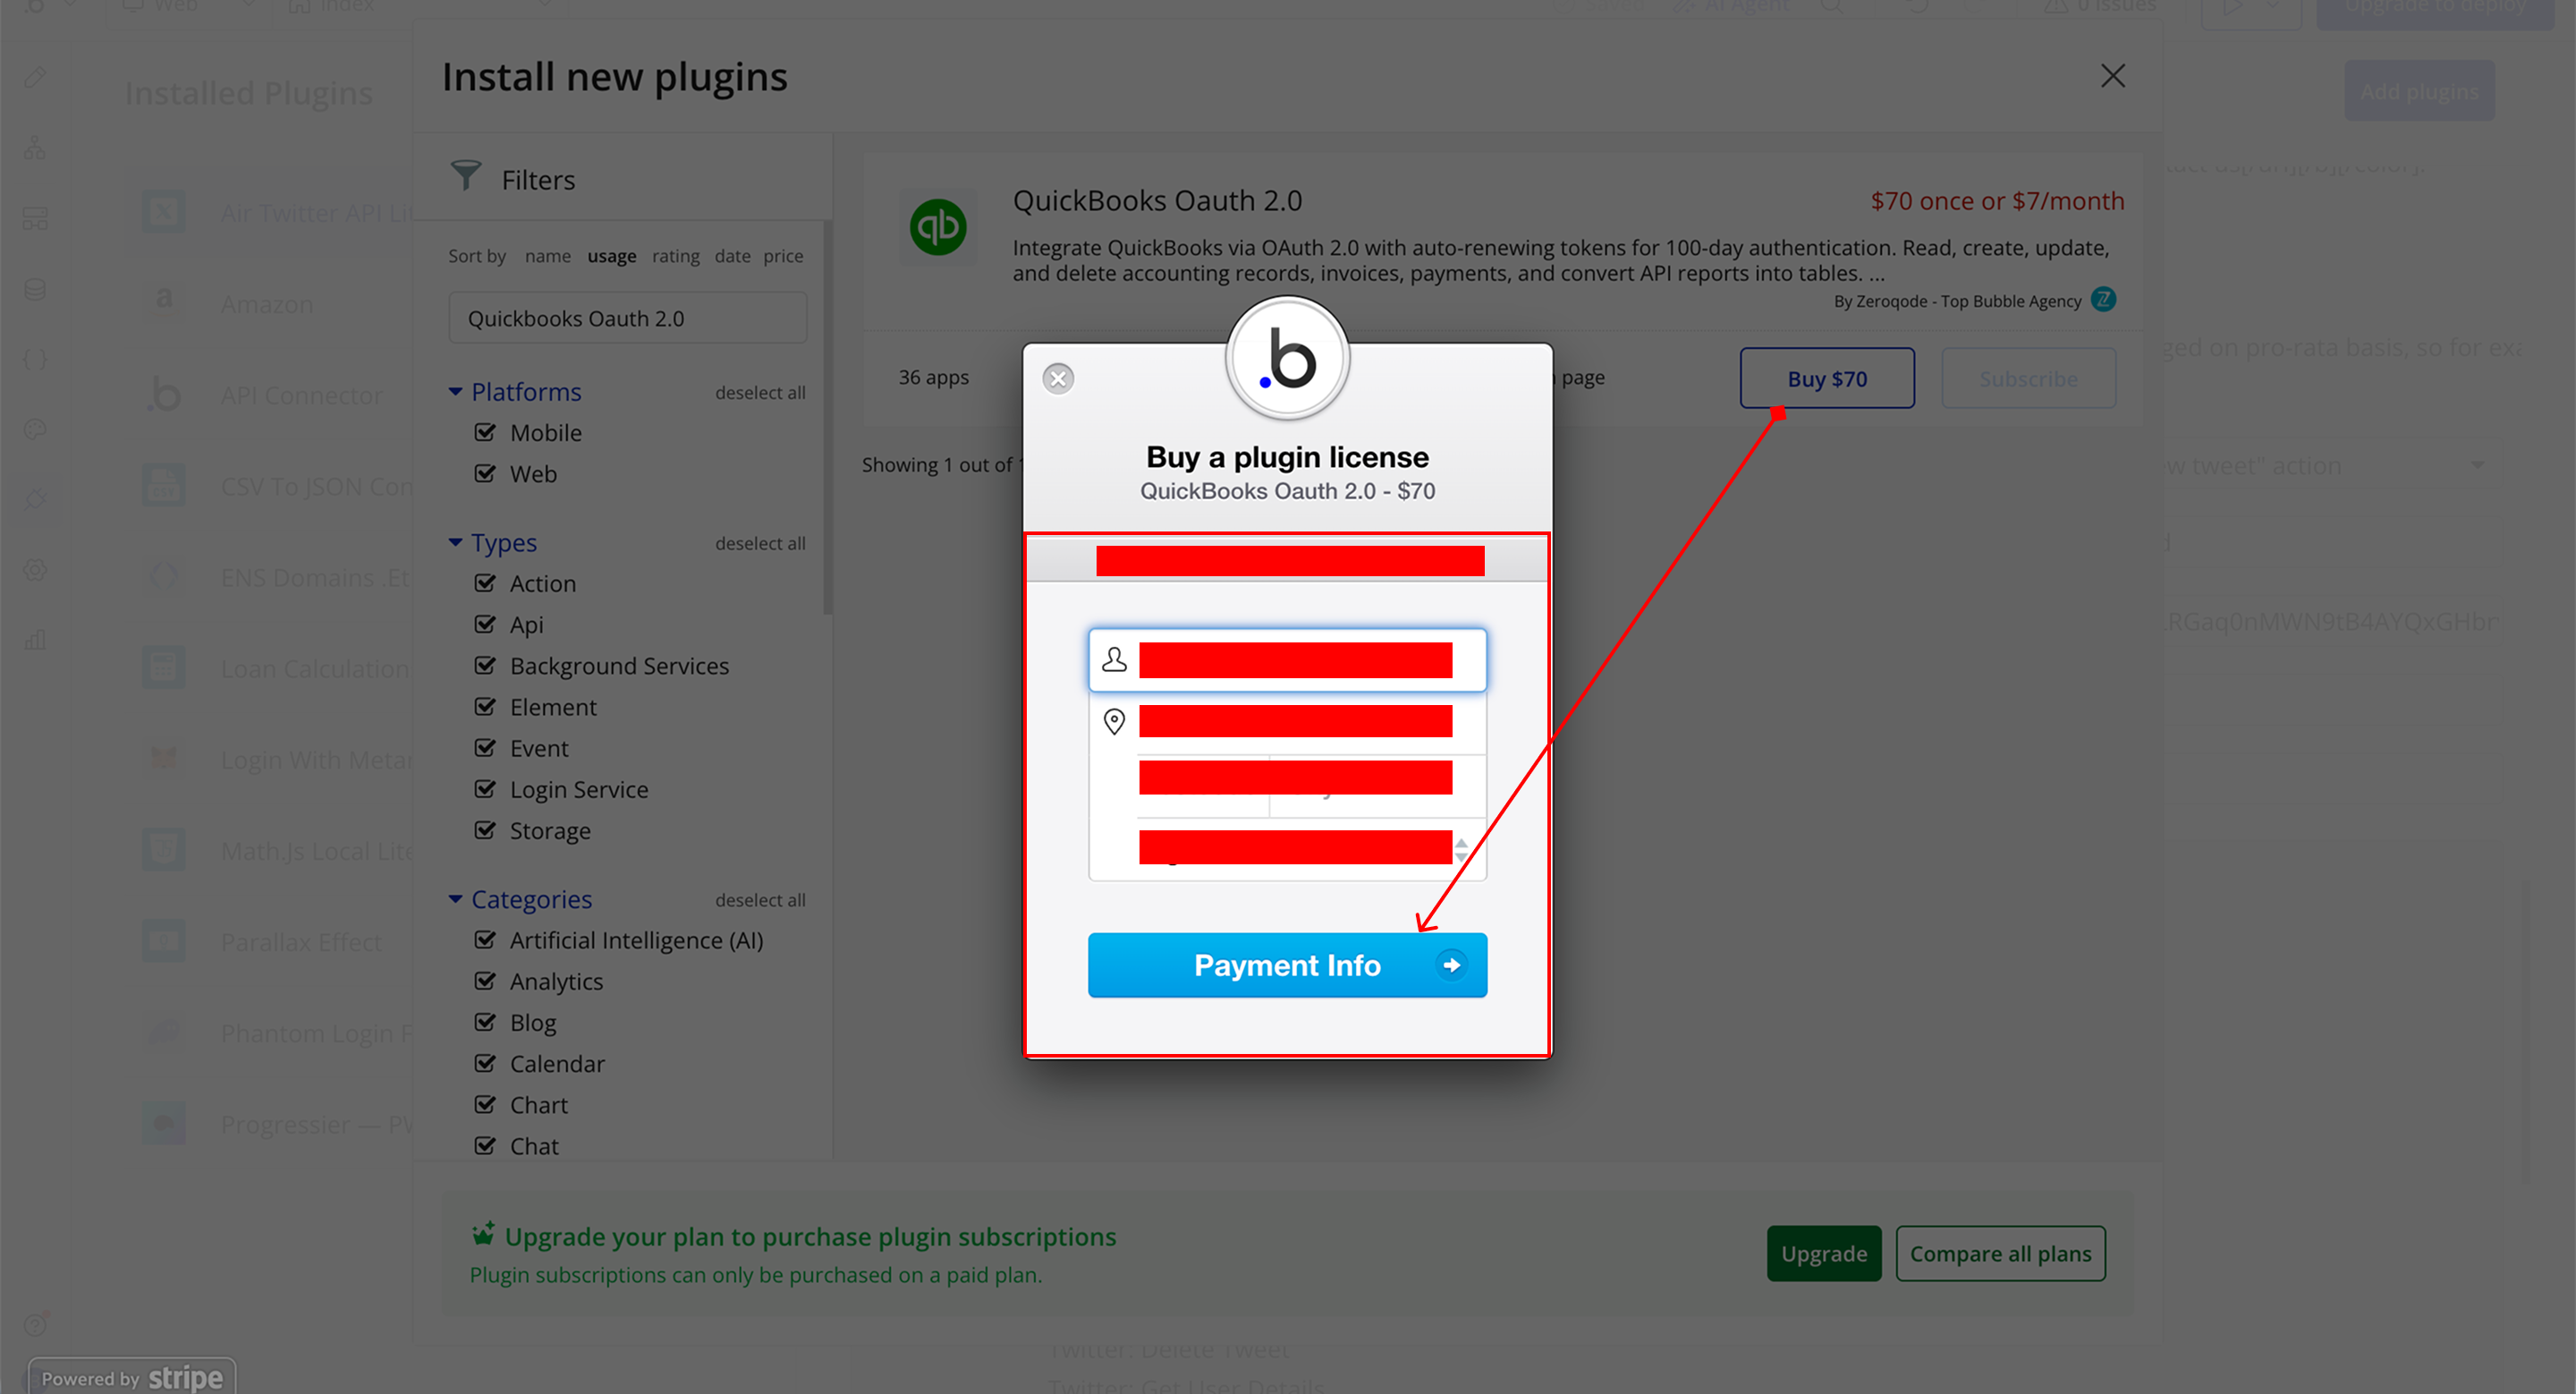Uncheck the Mobile platform checkbox
The width and height of the screenshot is (2576, 1394).
click(485, 432)
